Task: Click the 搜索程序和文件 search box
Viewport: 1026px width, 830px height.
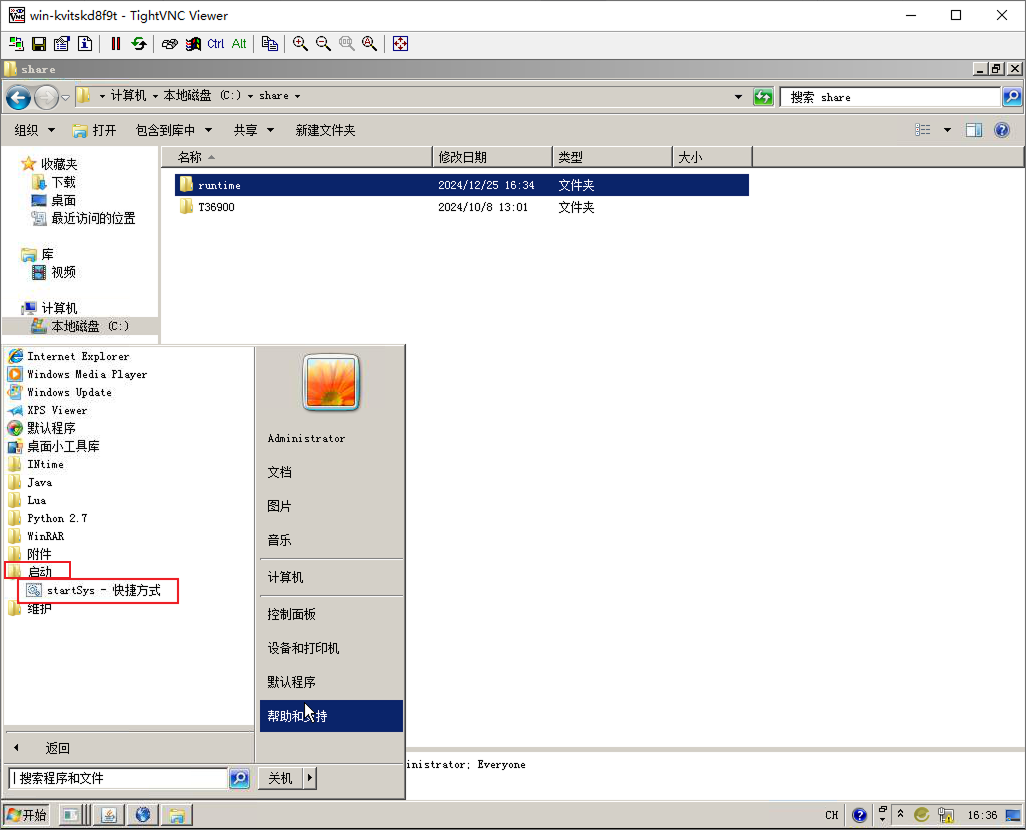Action: click(118, 778)
